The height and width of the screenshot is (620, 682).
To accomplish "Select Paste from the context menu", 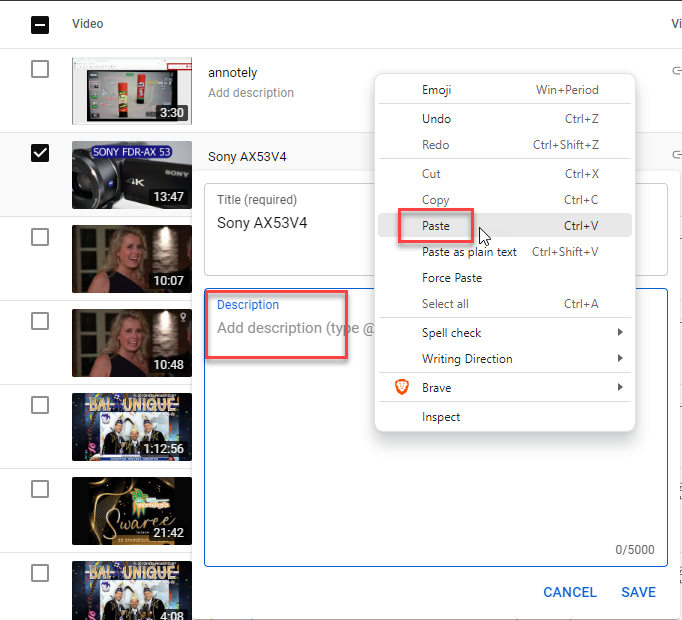I will [505, 225].
